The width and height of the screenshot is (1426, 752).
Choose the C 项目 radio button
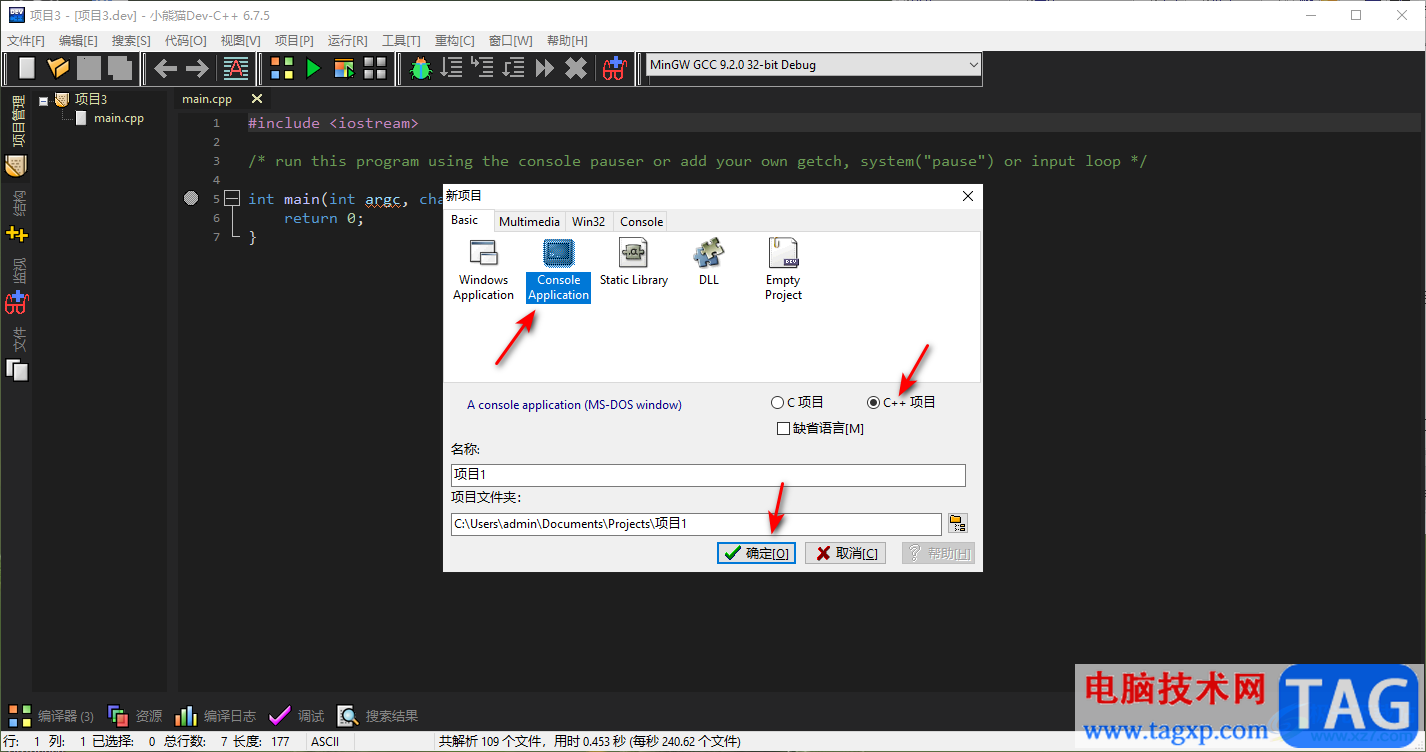(x=797, y=402)
